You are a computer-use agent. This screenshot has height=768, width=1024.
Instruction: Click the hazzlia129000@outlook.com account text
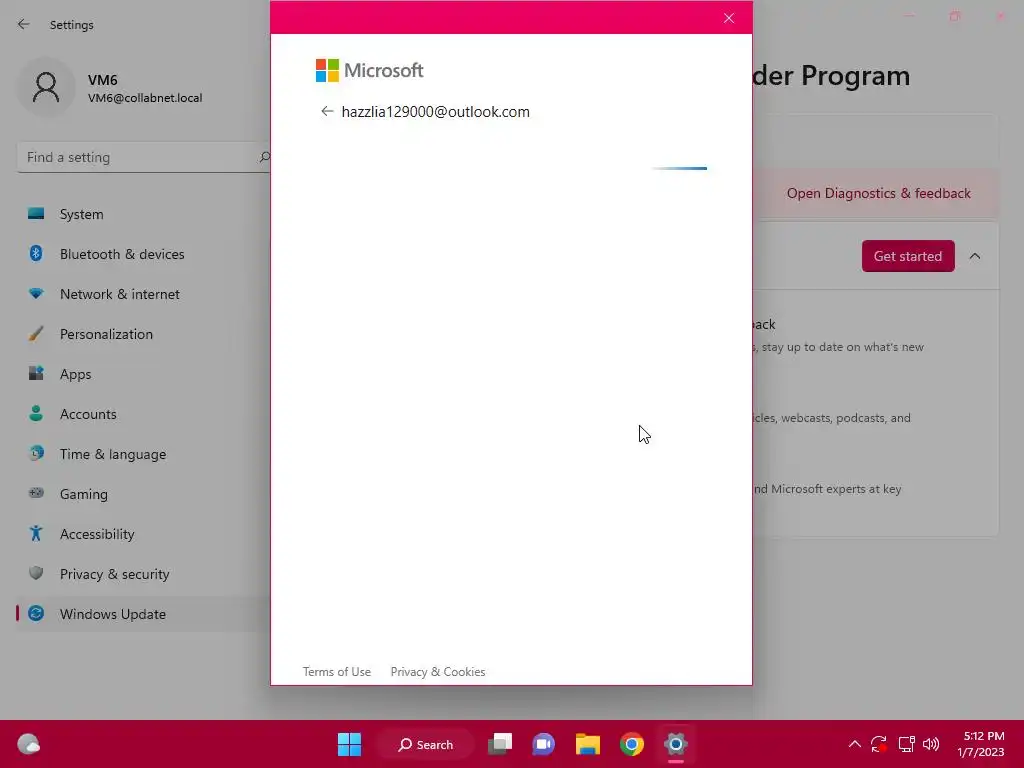pyautogui.click(x=436, y=112)
